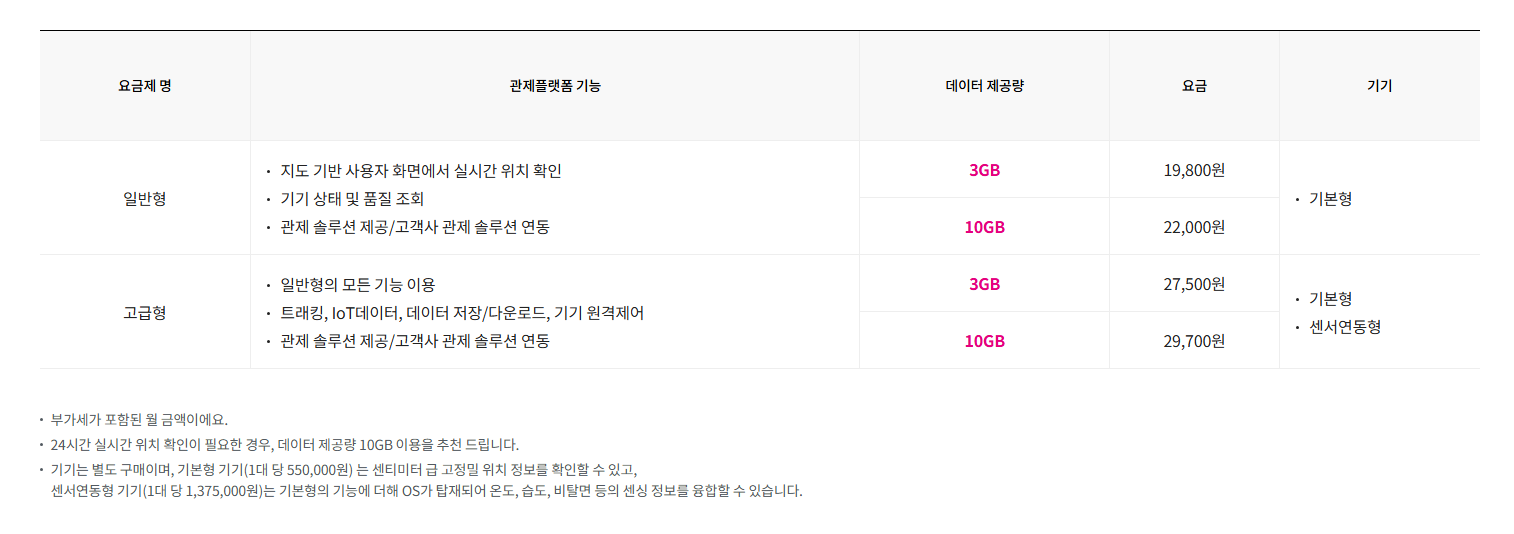This screenshot has width=1514, height=534.
Task: Click the 19,800원 price cell
Action: (x=1194, y=170)
